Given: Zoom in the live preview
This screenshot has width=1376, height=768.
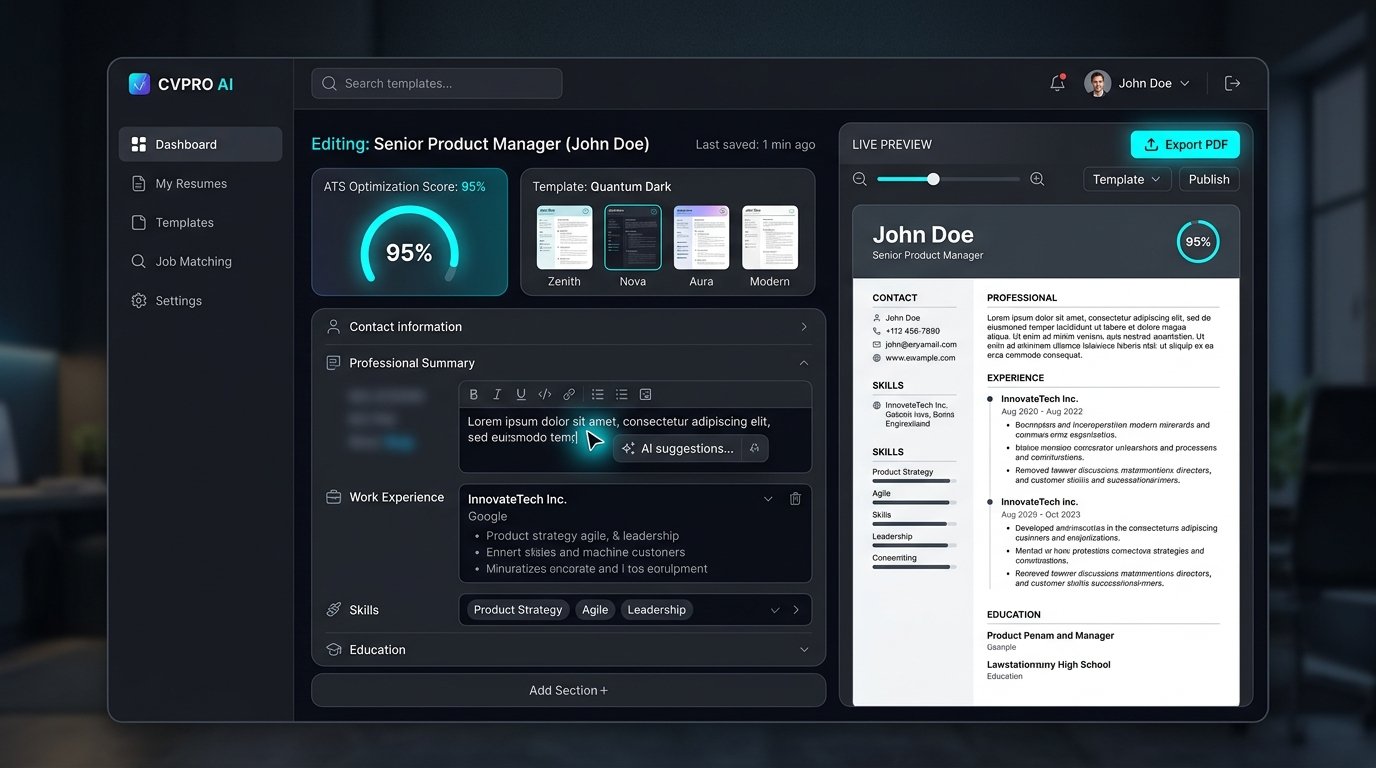Looking at the screenshot, I should click(1037, 179).
